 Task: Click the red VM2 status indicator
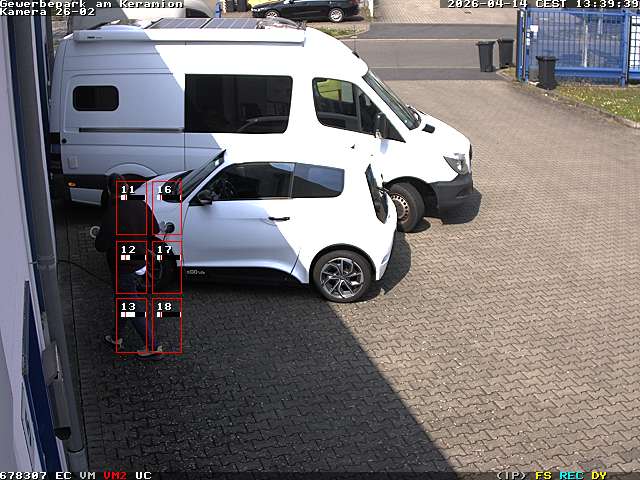(115, 475)
